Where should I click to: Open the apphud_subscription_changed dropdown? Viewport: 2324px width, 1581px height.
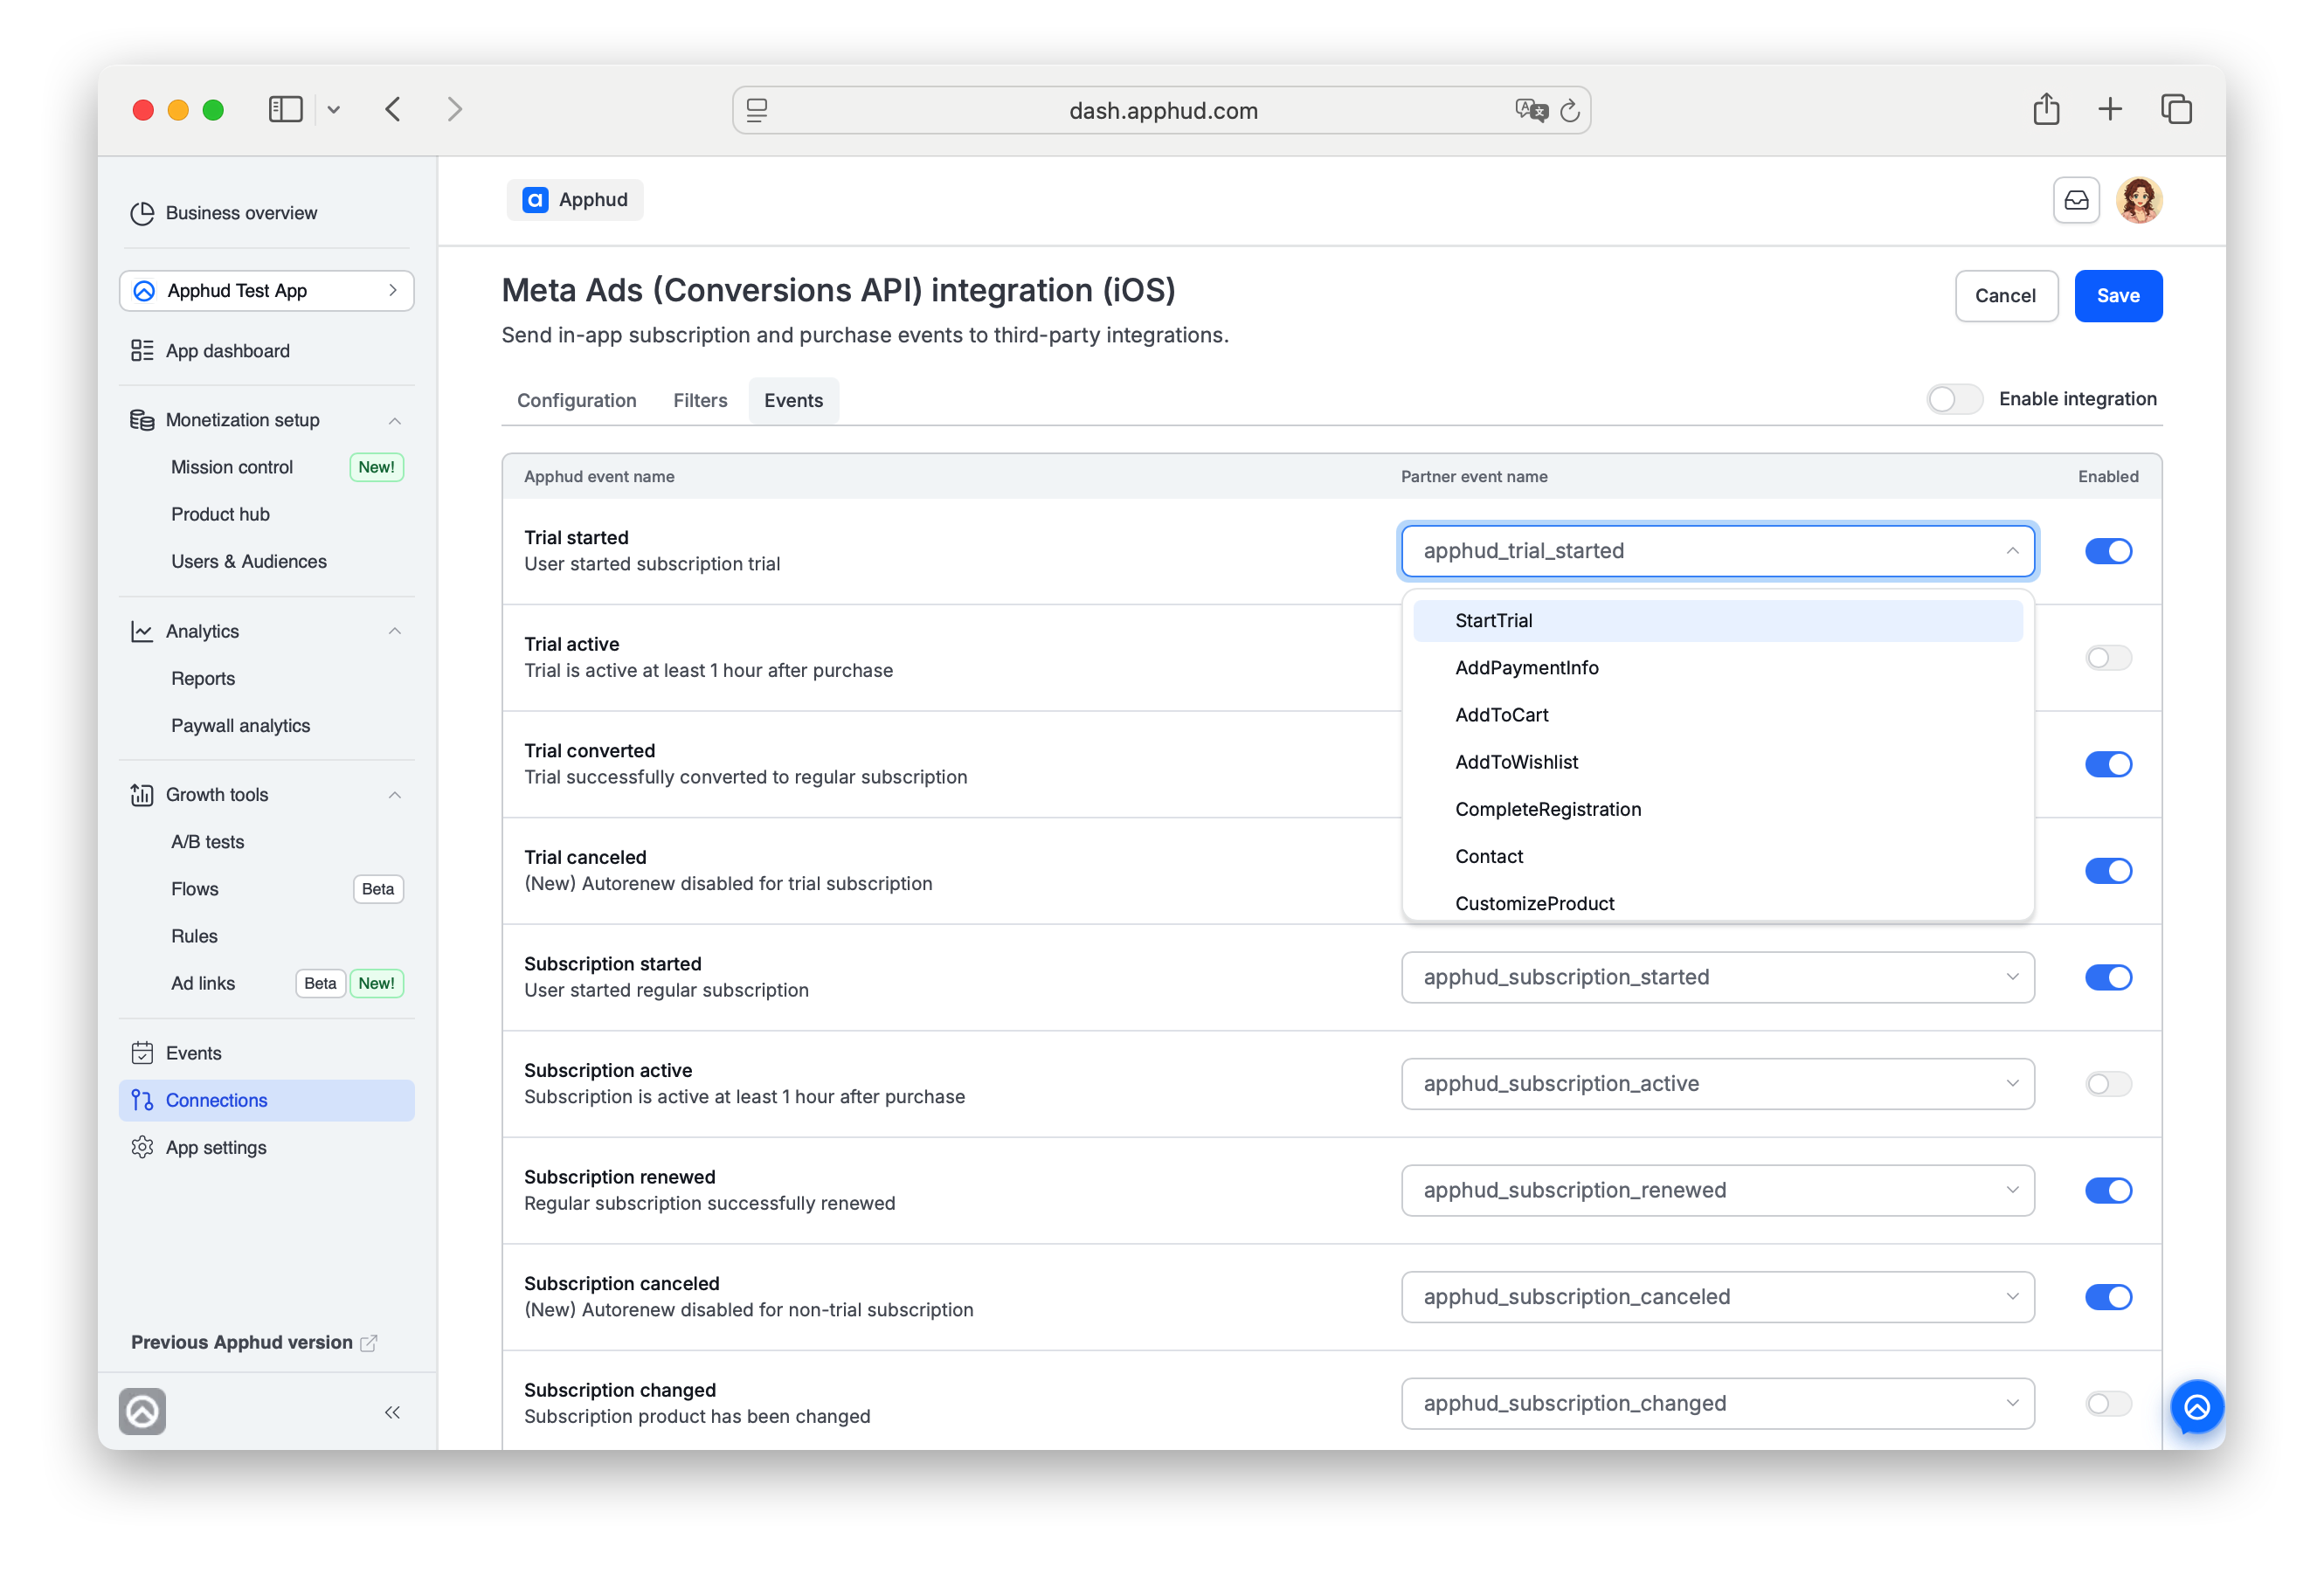click(1717, 1404)
